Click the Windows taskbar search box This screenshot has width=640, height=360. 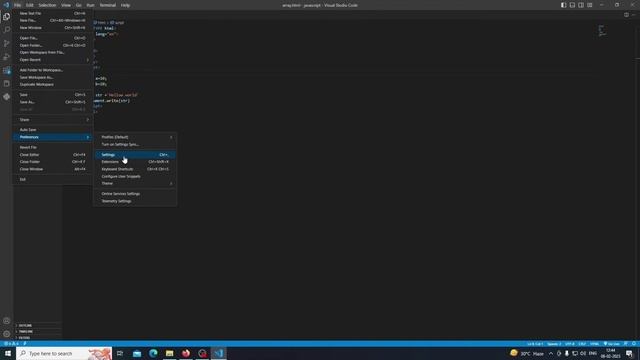coord(64,353)
